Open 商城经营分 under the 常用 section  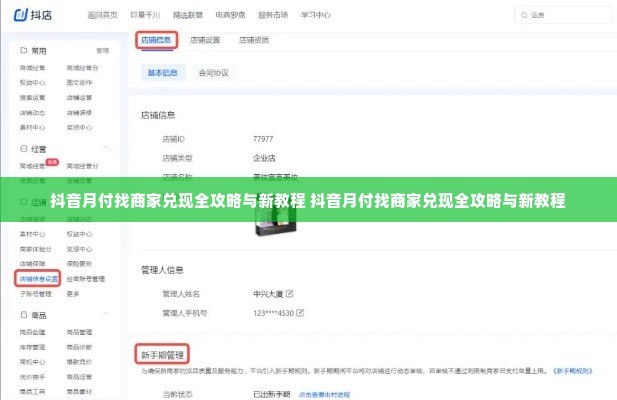[x=82, y=68]
